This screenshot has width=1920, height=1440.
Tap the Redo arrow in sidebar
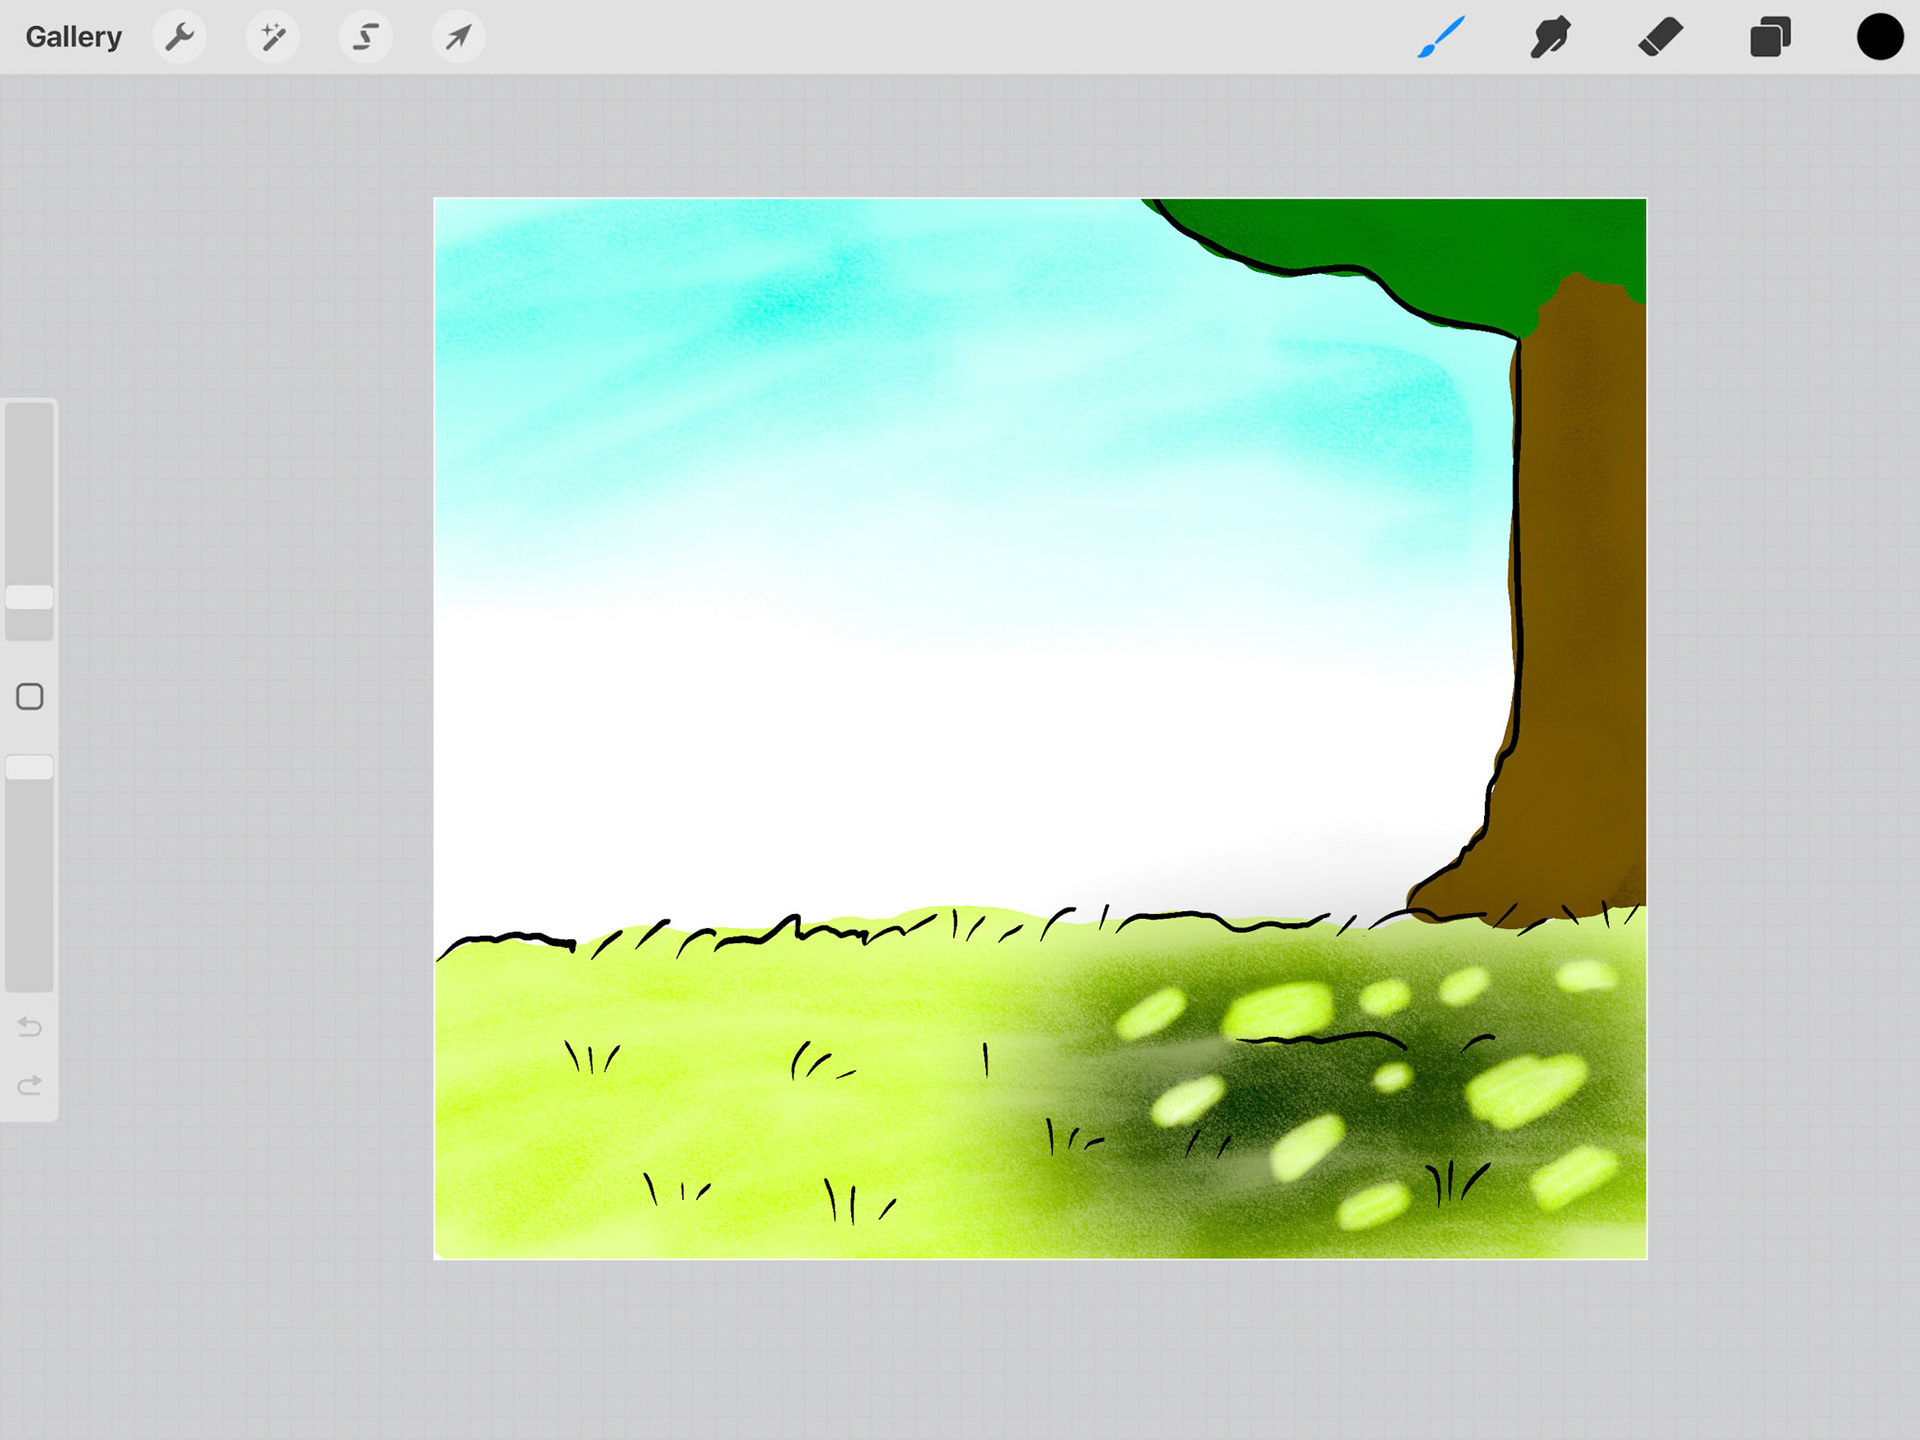point(30,1085)
